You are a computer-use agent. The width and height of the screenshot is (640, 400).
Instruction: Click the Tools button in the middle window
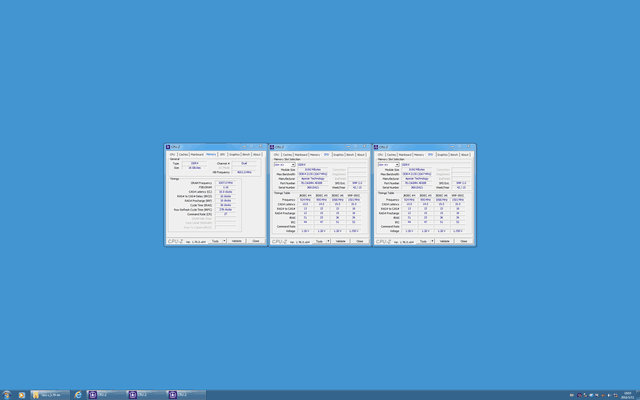coord(319,241)
